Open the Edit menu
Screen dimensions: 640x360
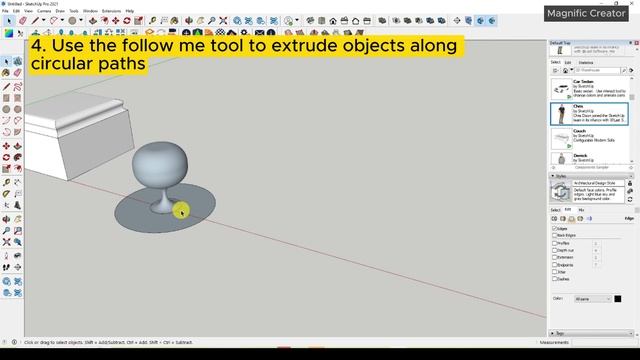pyautogui.click(x=16, y=11)
